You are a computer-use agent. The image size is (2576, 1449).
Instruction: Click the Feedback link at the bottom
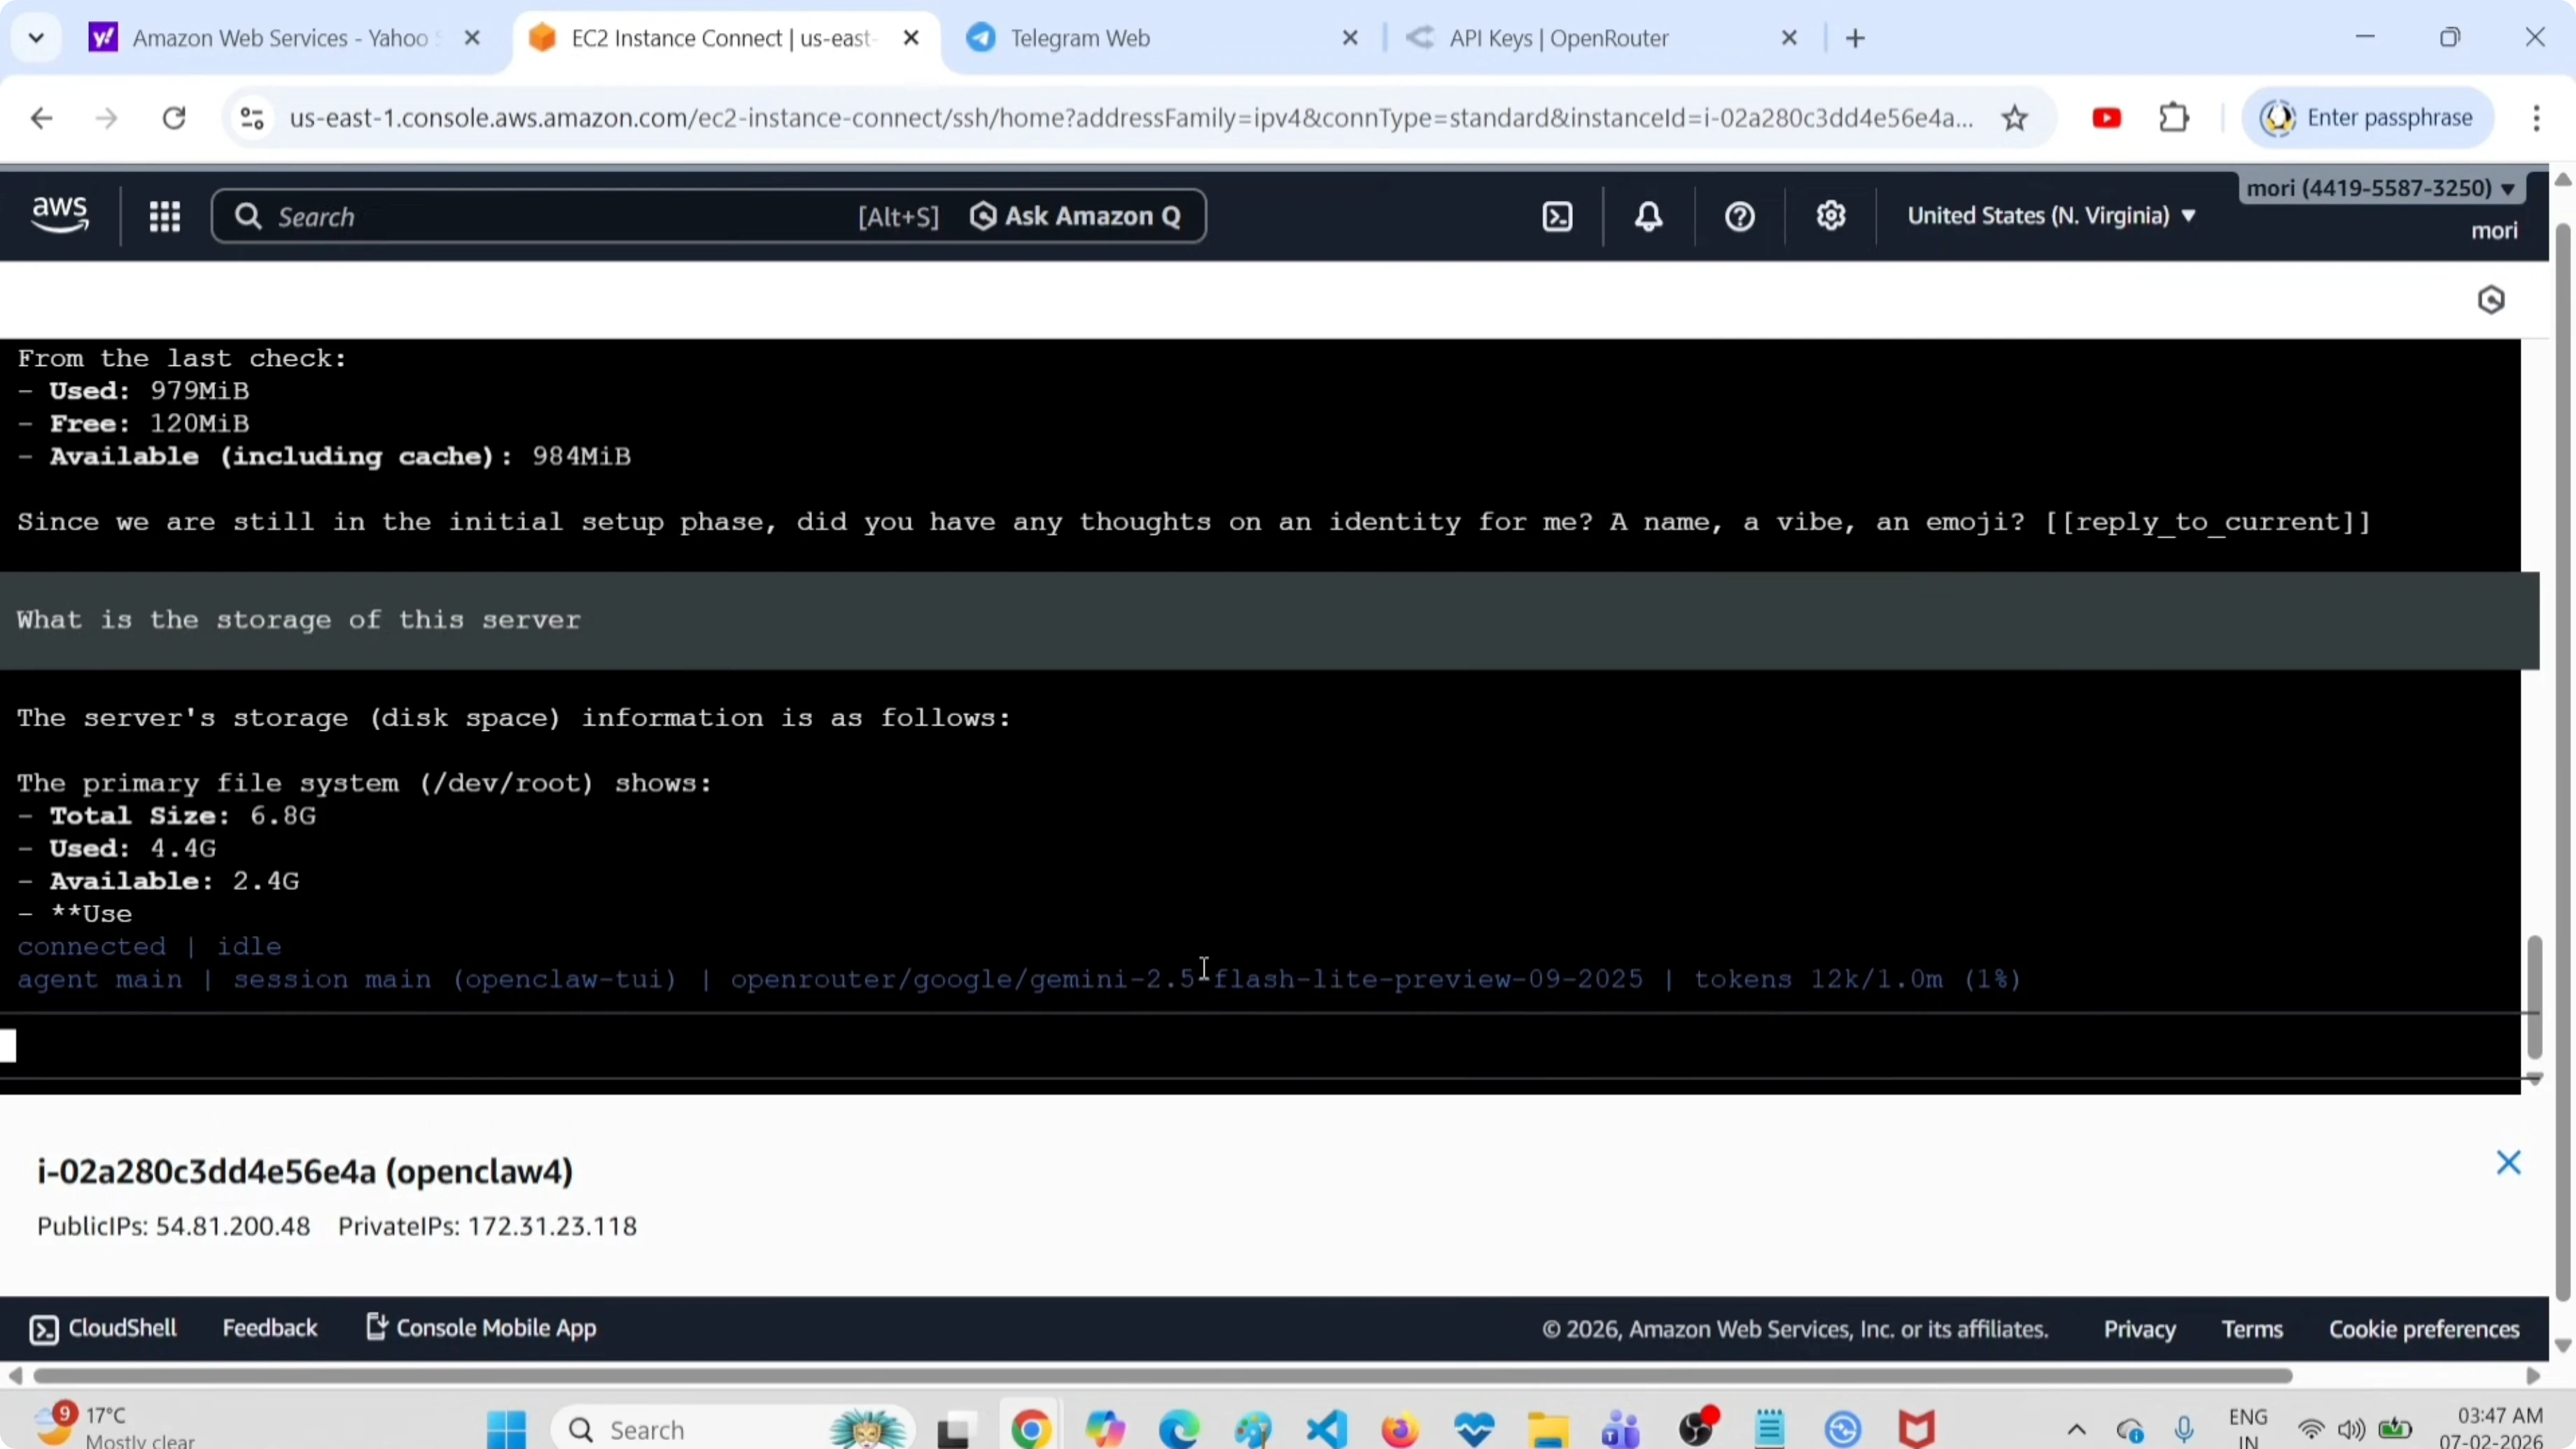[270, 1328]
